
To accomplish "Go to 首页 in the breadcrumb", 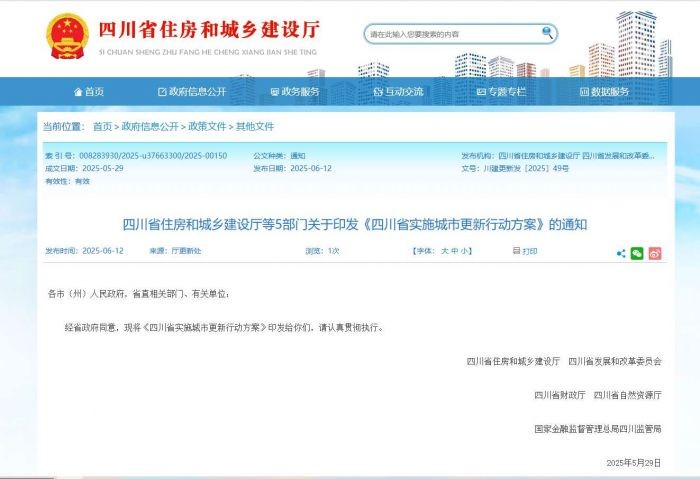I will [x=102, y=126].
